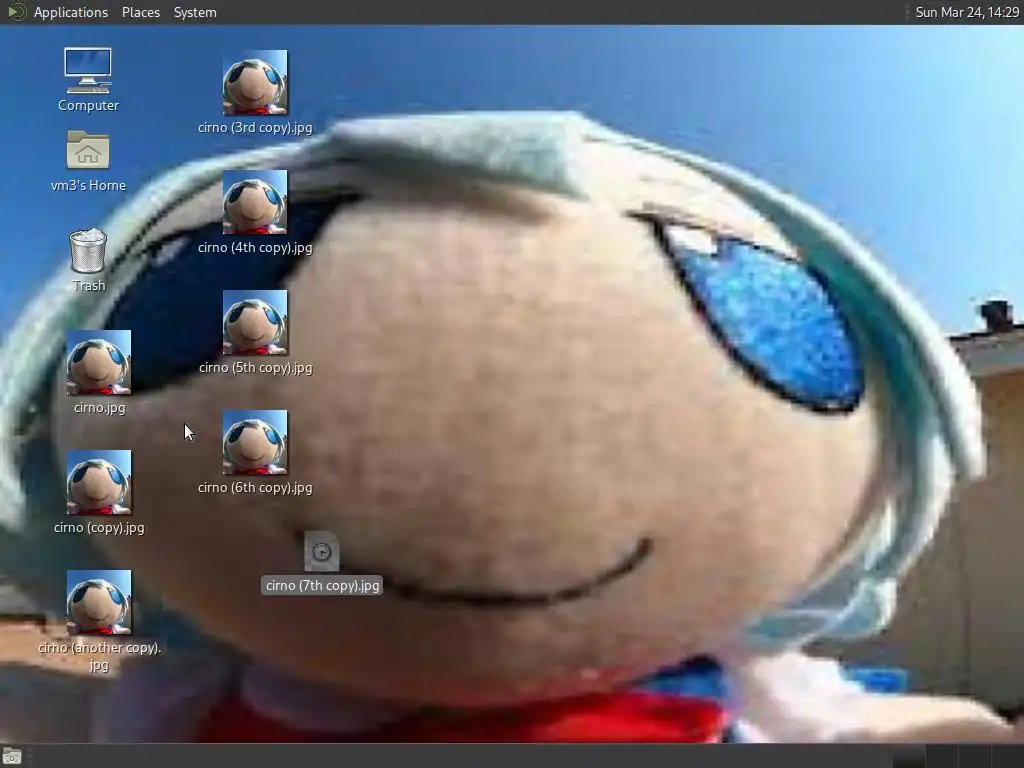Open the Applications menu

coord(71,12)
